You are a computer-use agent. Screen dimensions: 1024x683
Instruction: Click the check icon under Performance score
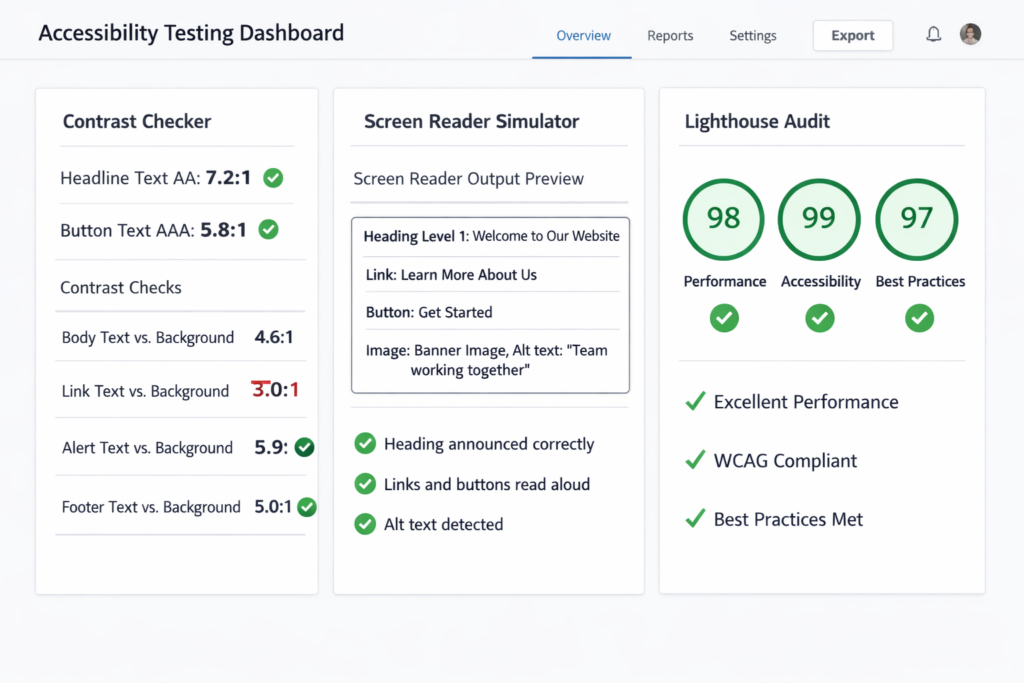pos(724,318)
